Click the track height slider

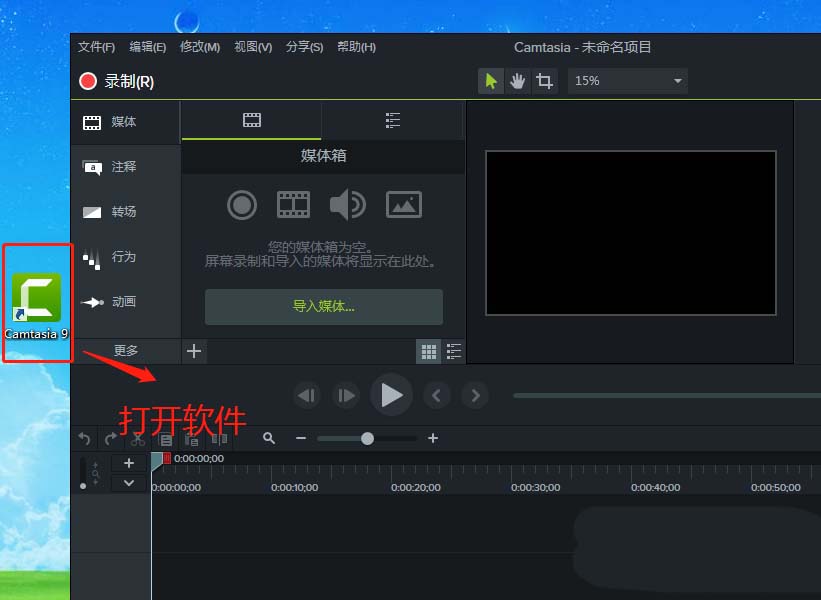pos(83,474)
